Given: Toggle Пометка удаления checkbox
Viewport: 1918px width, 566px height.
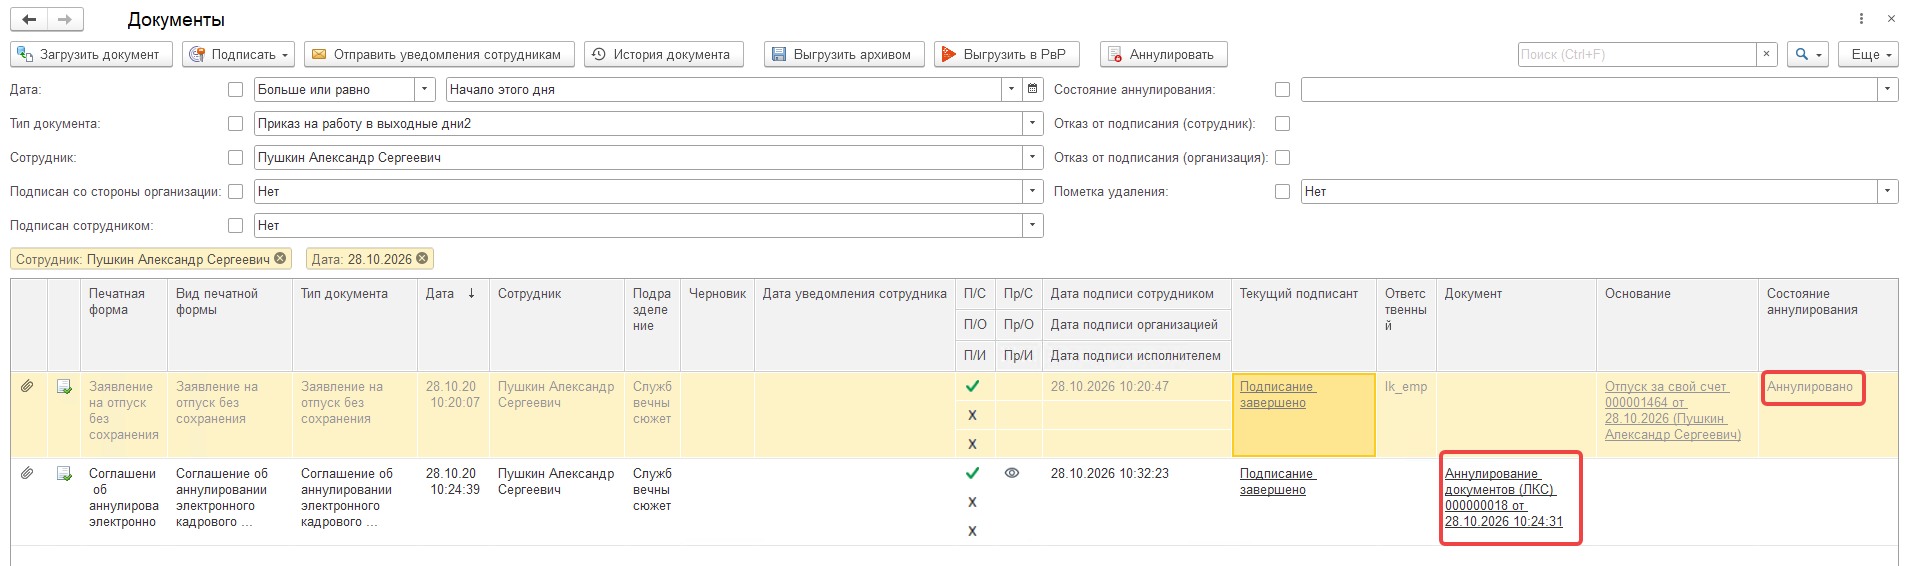Looking at the screenshot, I should click(x=1282, y=191).
